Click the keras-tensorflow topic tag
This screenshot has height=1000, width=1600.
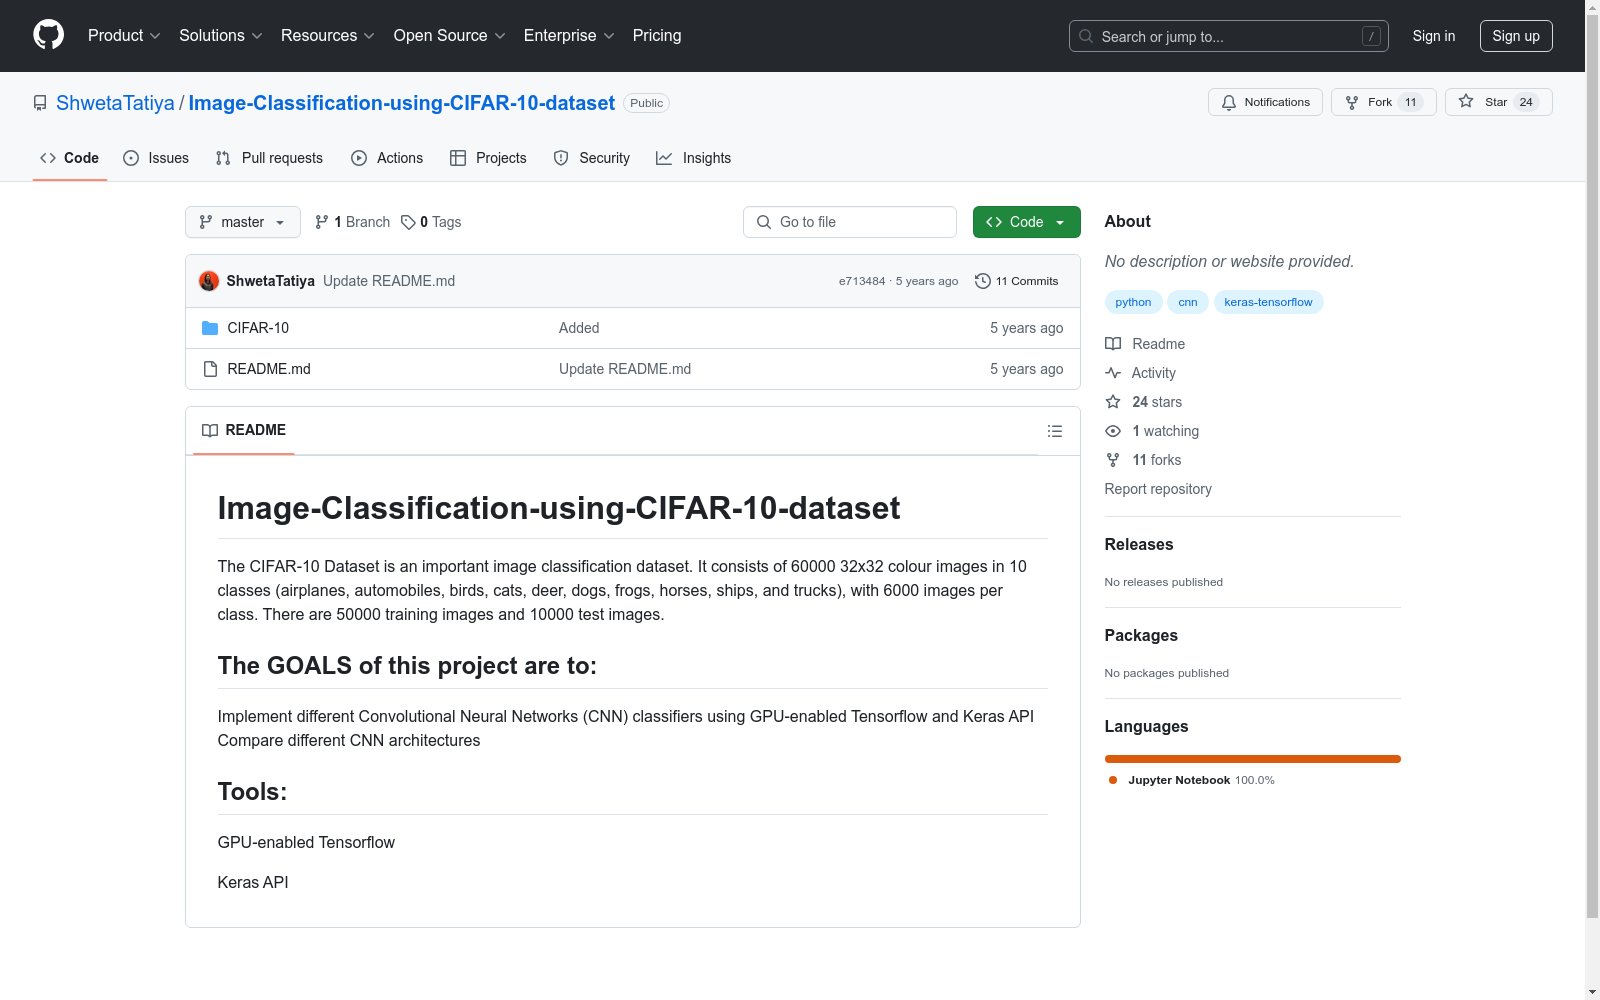coord(1268,302)
